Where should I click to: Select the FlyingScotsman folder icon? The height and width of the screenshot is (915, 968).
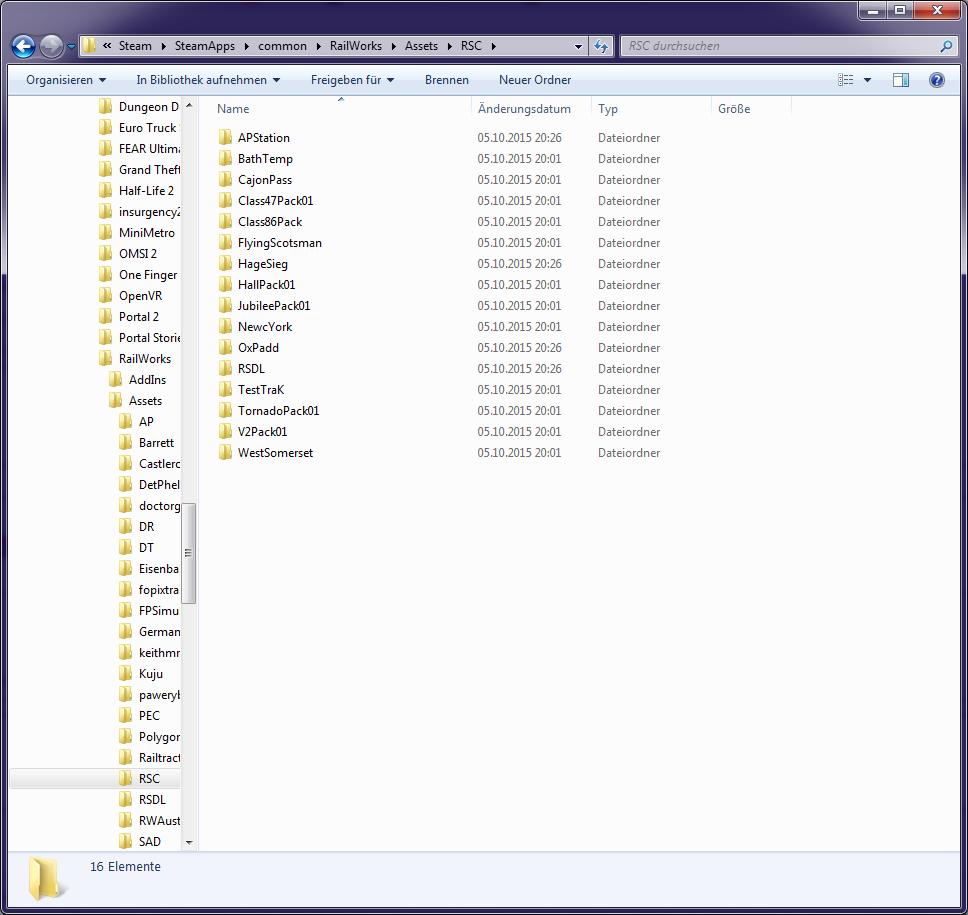pos(225,243)
